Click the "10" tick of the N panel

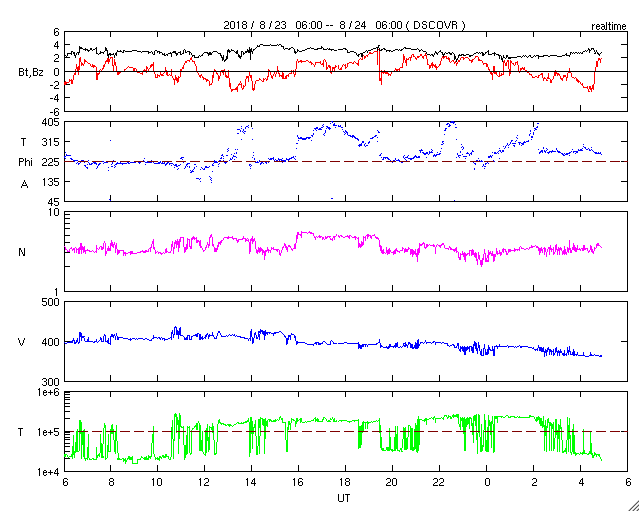coord(54,212)
